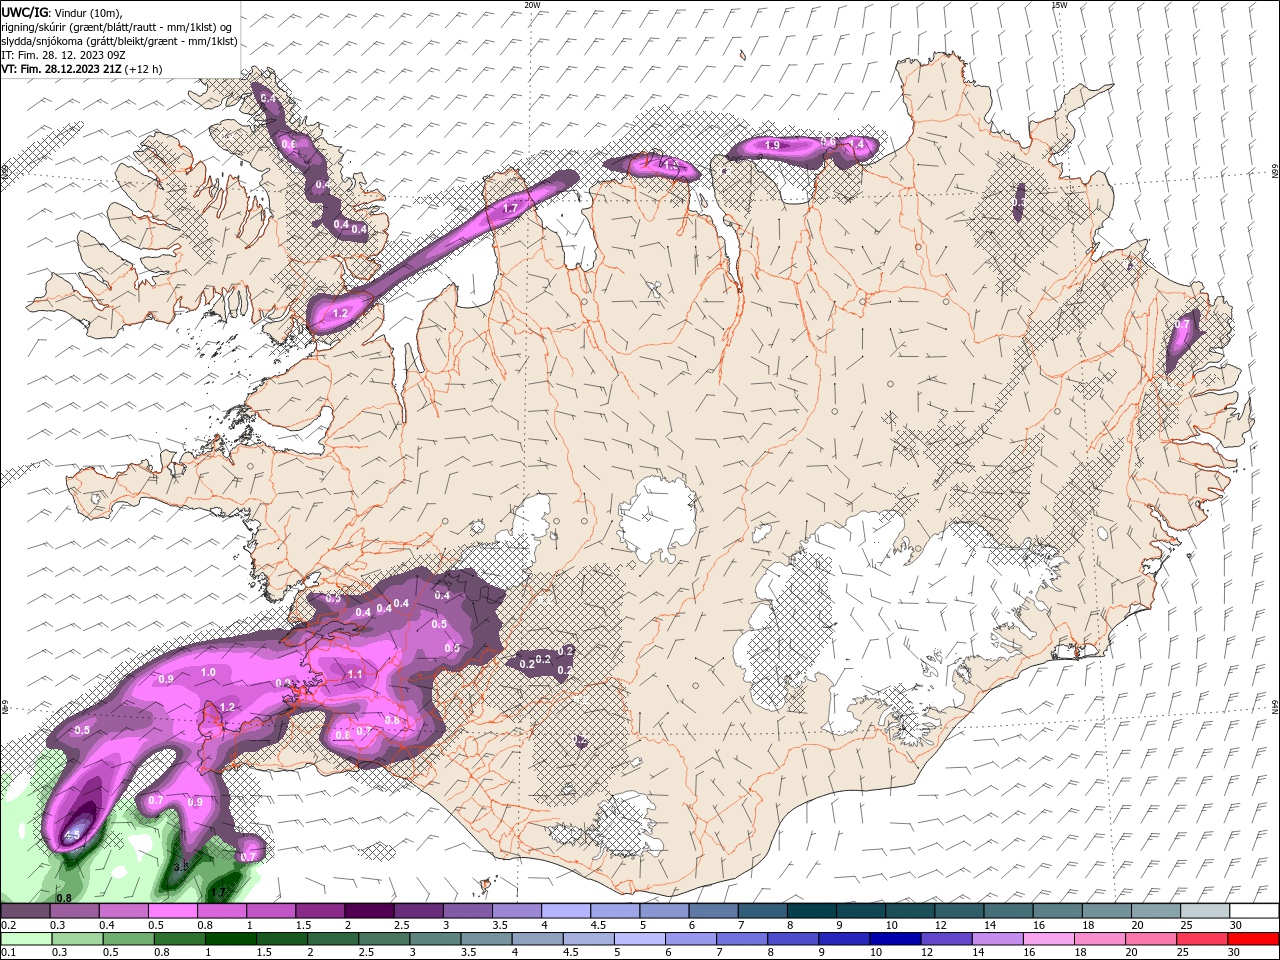
Task: Click the '20W' longitude label
Action: point(532,5)
